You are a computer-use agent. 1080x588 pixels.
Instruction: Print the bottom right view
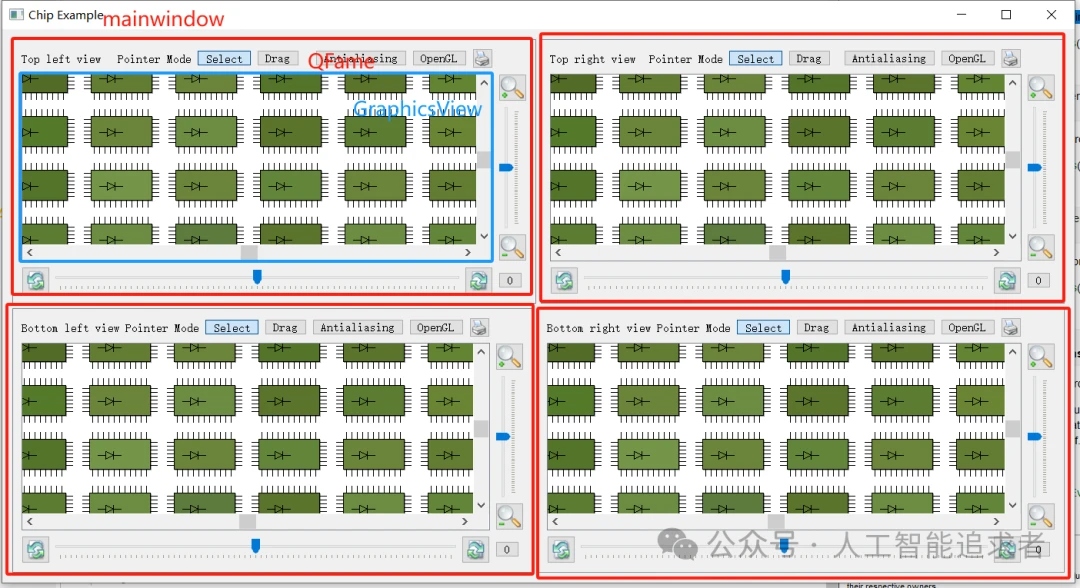tap(1010, 327)
